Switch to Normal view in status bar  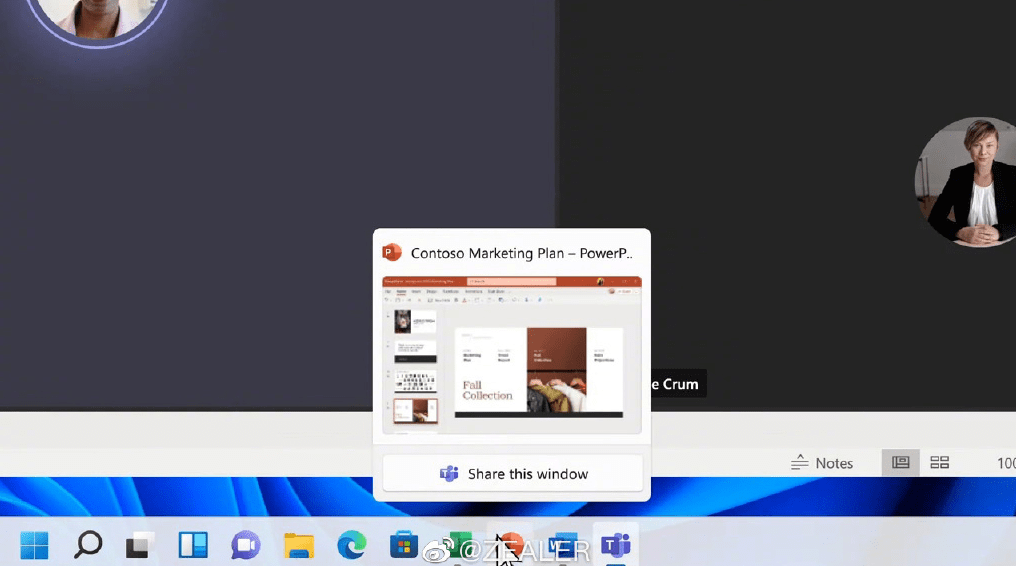[901, 463]
